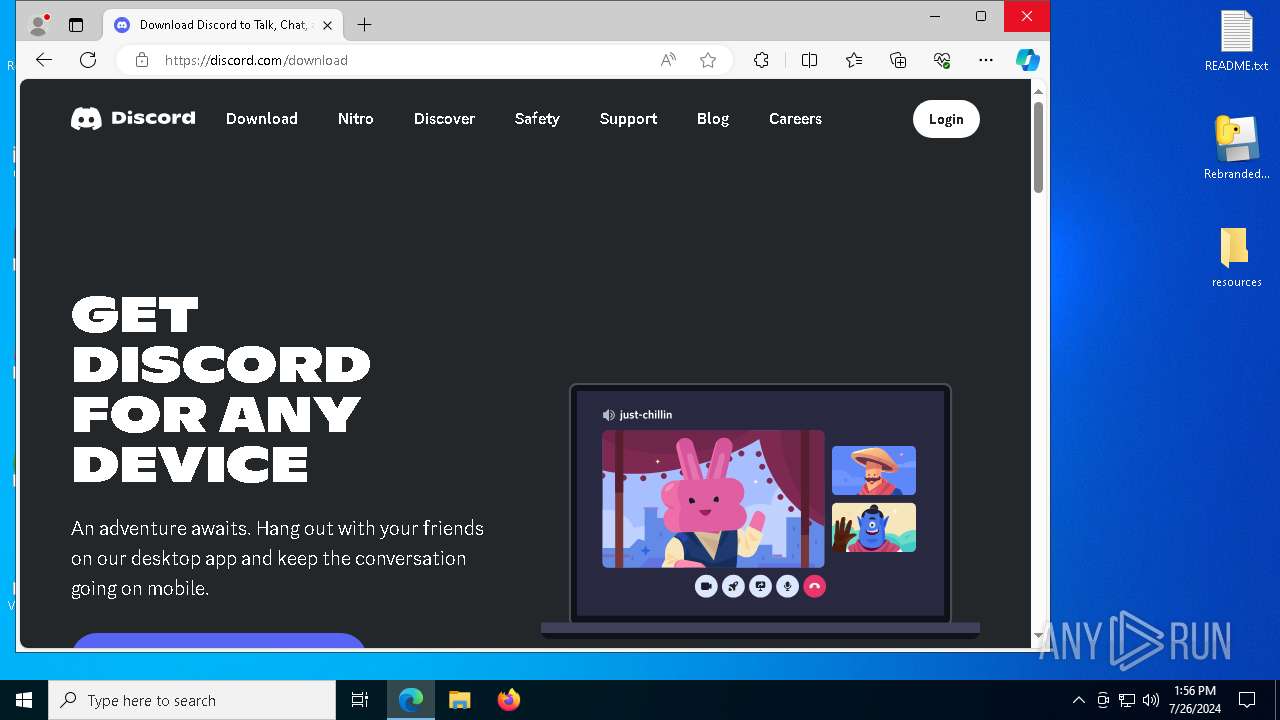Open README.txt desktop file
Screen dimensions: 1280x720
1236,41
